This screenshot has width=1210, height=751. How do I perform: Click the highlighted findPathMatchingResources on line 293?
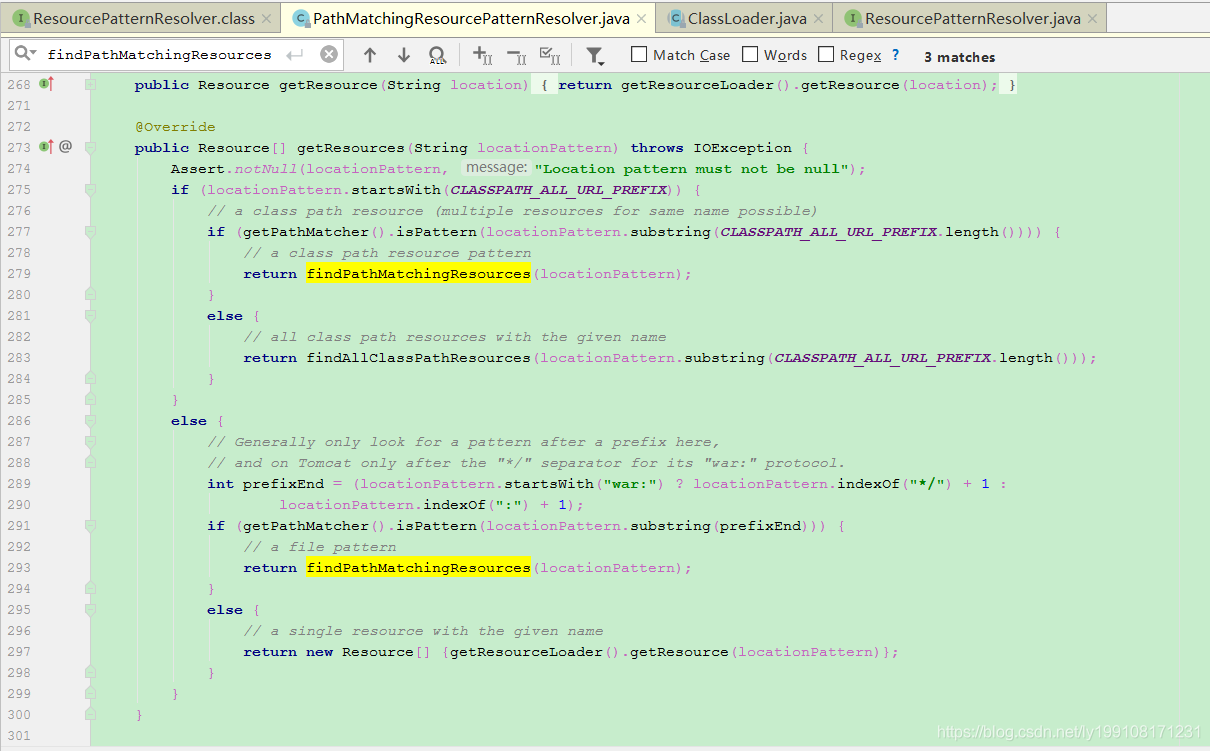point(418,568)
